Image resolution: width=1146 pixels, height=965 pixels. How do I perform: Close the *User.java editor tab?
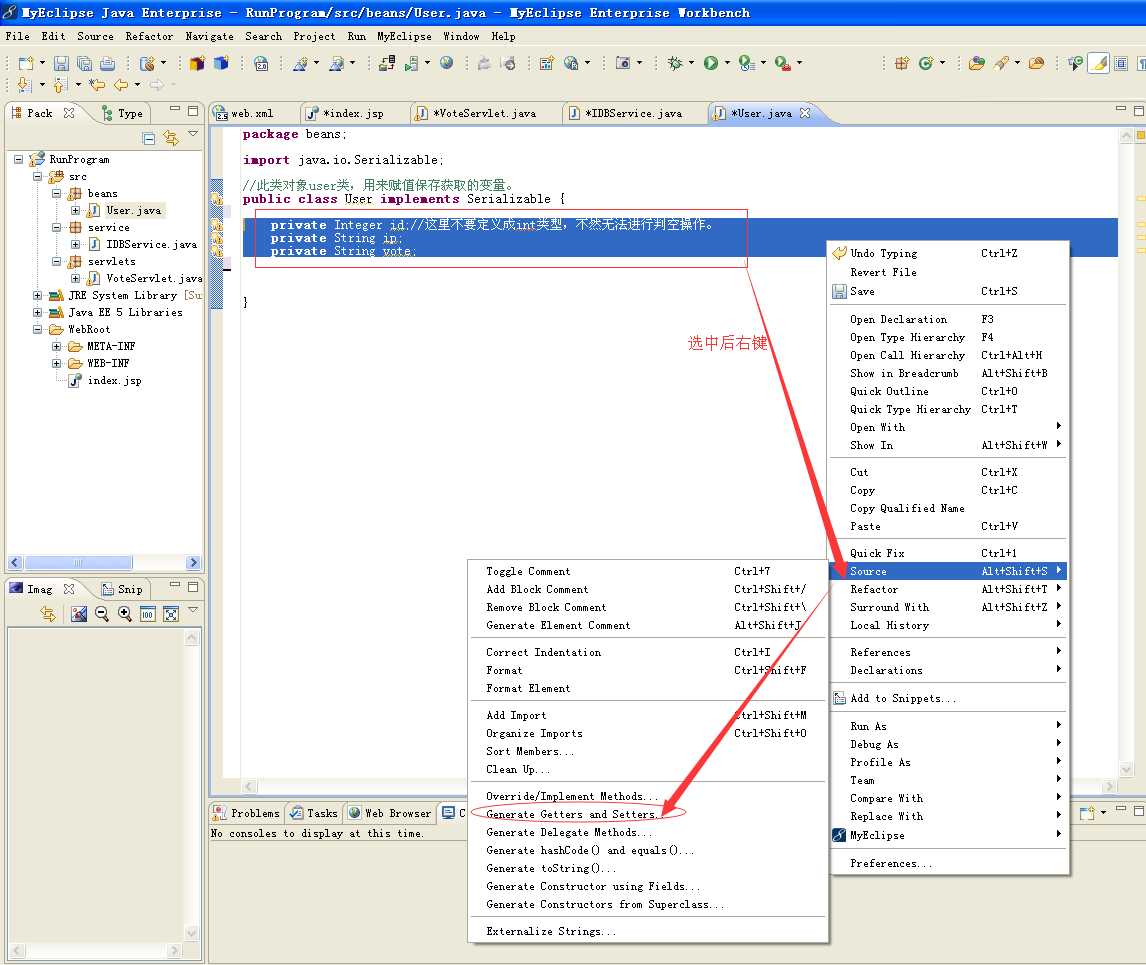click(x=805, y=113)
